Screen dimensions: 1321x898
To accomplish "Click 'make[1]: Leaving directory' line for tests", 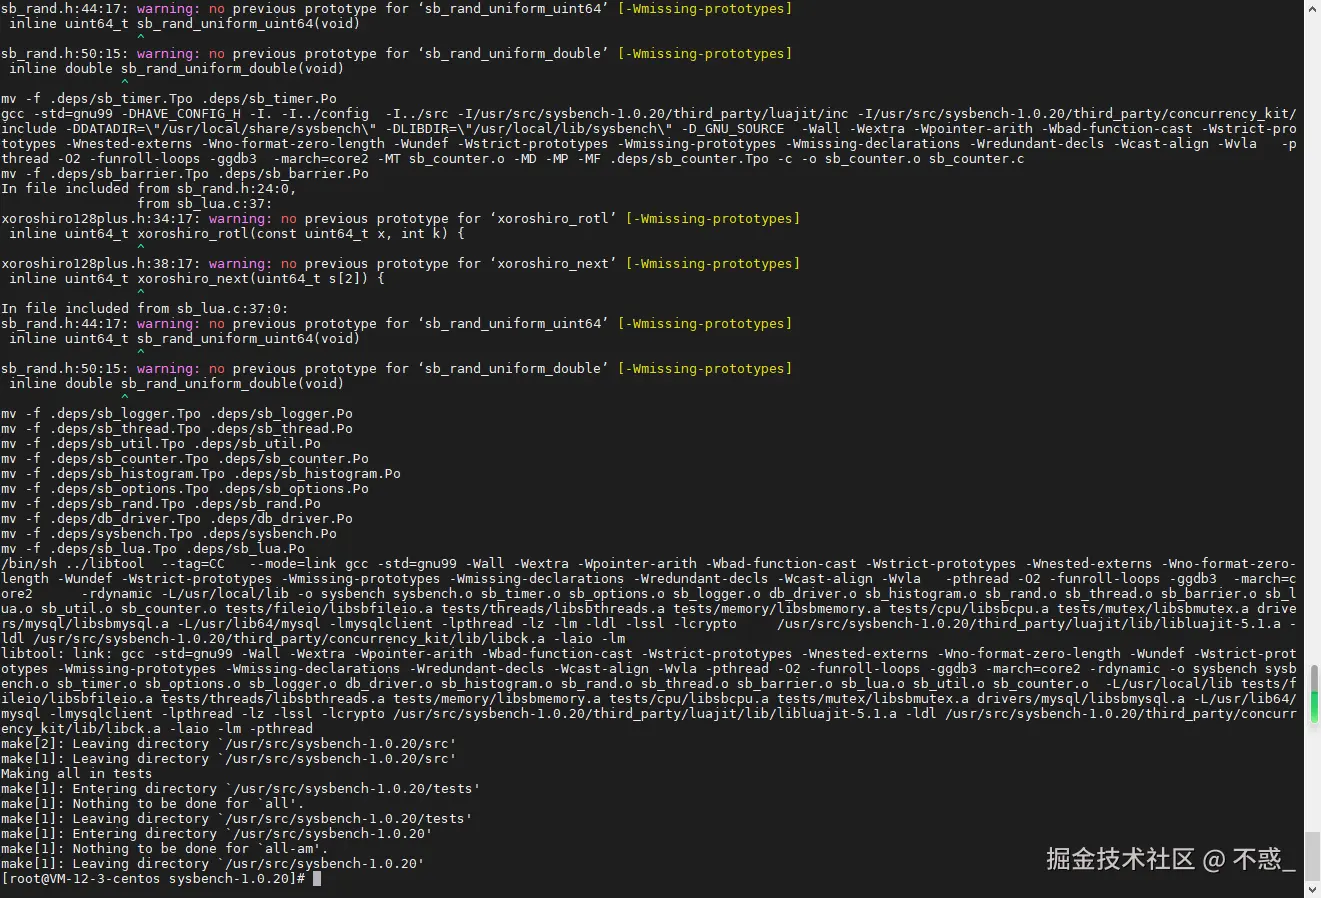I will 237,818.
